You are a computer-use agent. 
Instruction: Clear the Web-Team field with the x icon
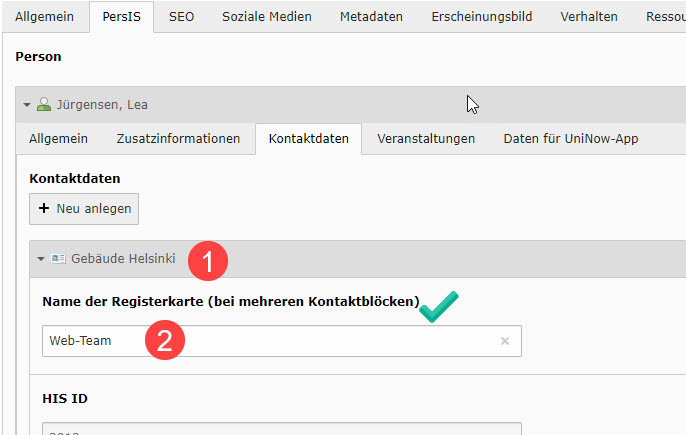504,341
